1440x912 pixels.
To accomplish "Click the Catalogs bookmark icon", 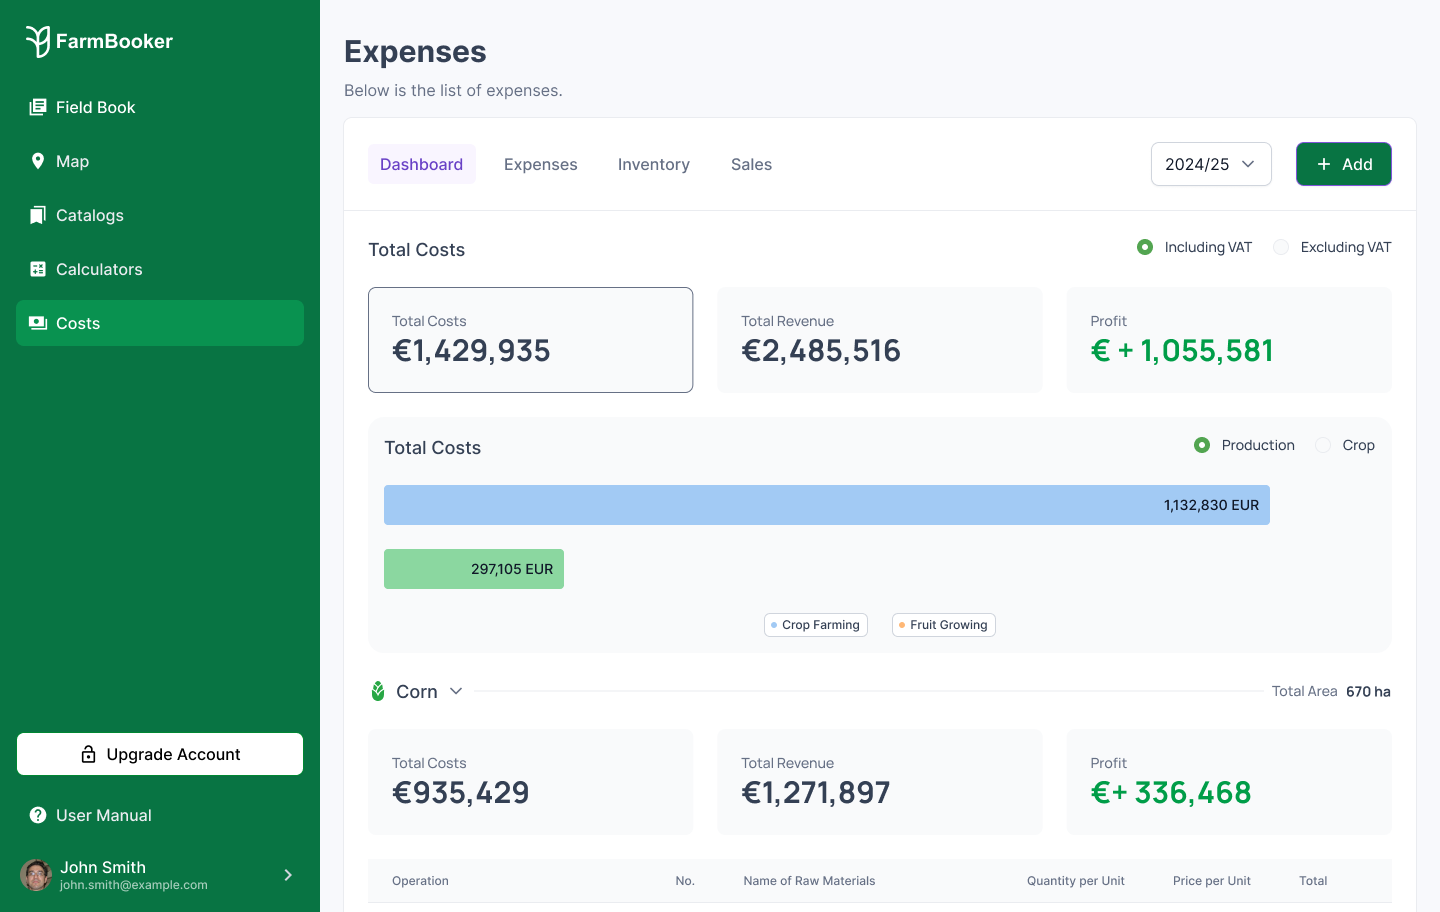I will coord(38,215).
